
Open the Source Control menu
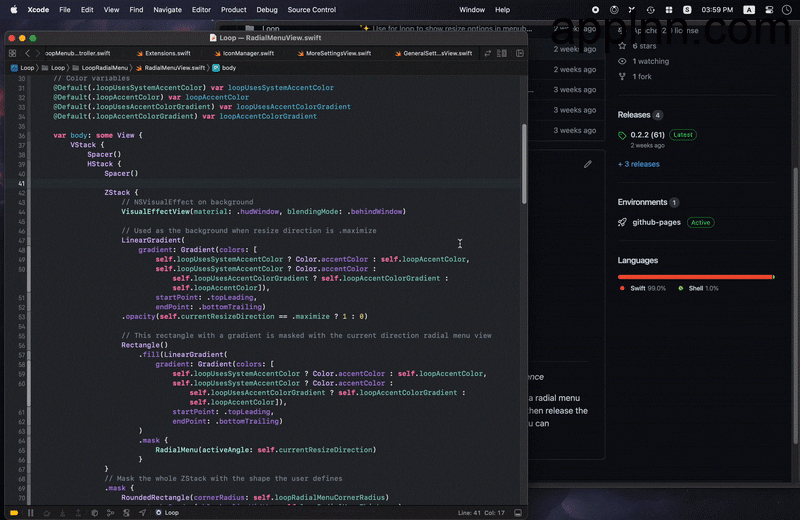[312, 10]
